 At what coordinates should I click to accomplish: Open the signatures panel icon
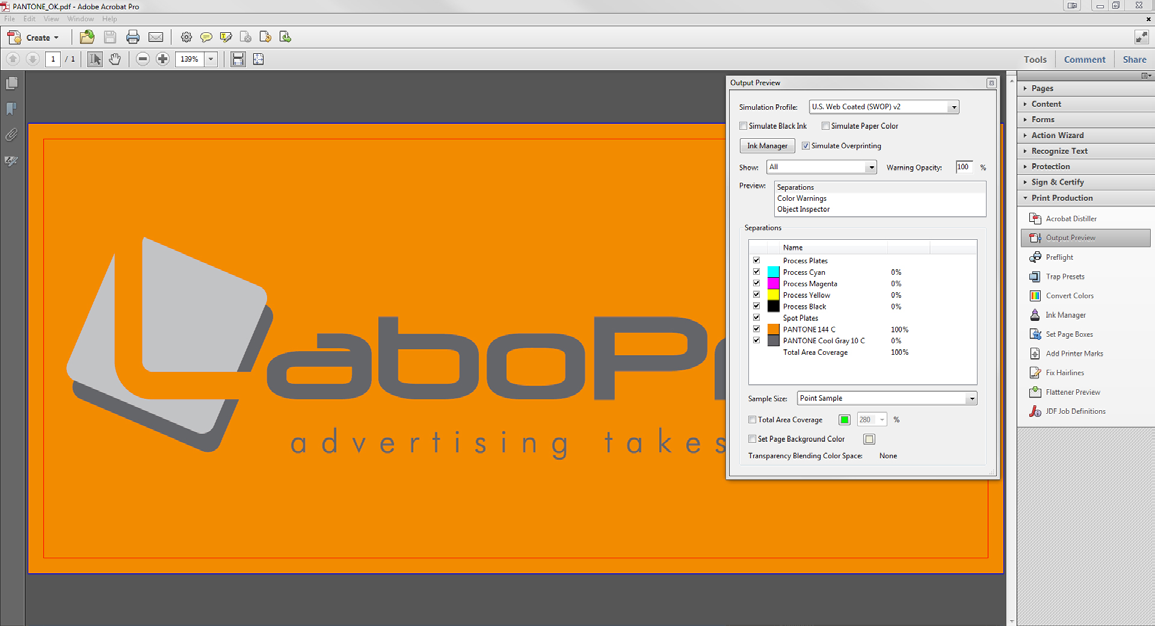pyautogui.click(x=12, y=161)
